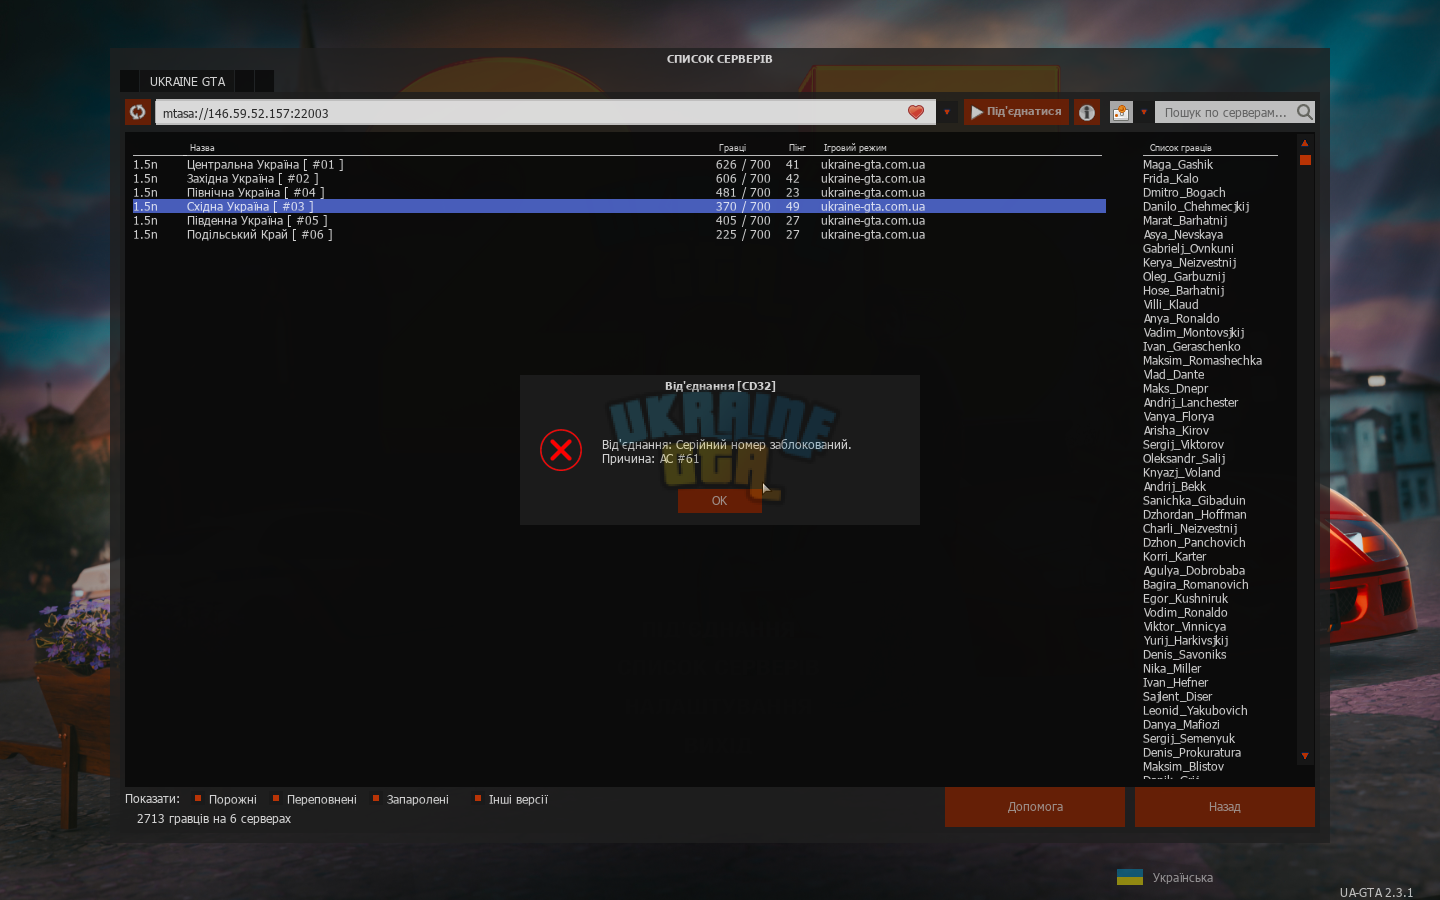Click player Arisha_Kirov in player list
Screen dimensions: 1440x900
coord(1176,430)
